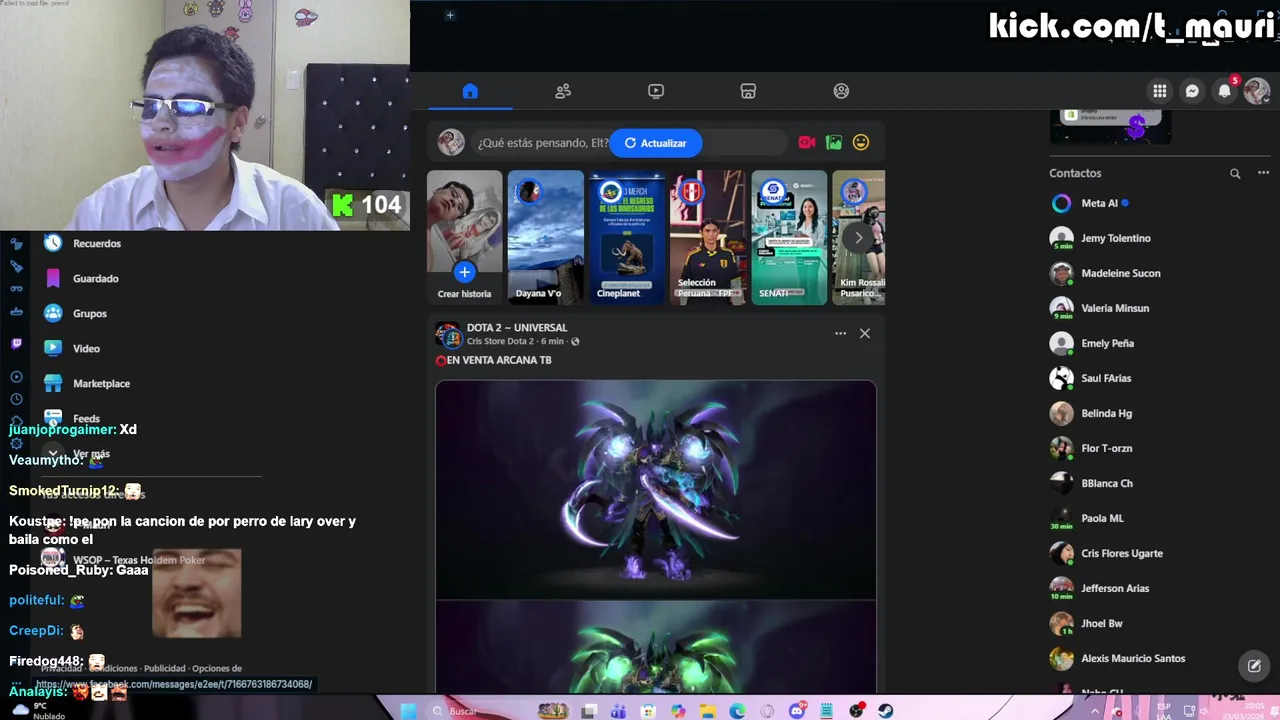Search contacts with the magnifier icon
The width and height of the screenshot is (1280, 720).
pyautogui.click(x=1235, y=173)
